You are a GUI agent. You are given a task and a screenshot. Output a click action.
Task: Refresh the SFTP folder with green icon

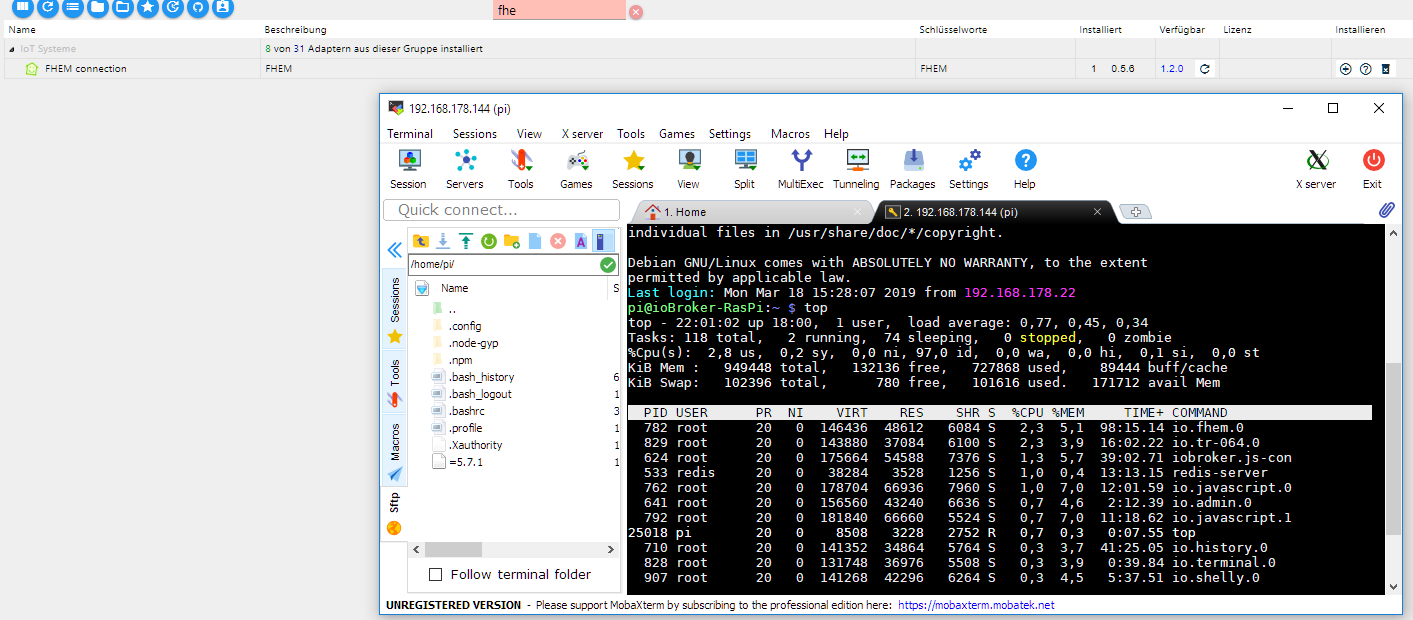489,241
